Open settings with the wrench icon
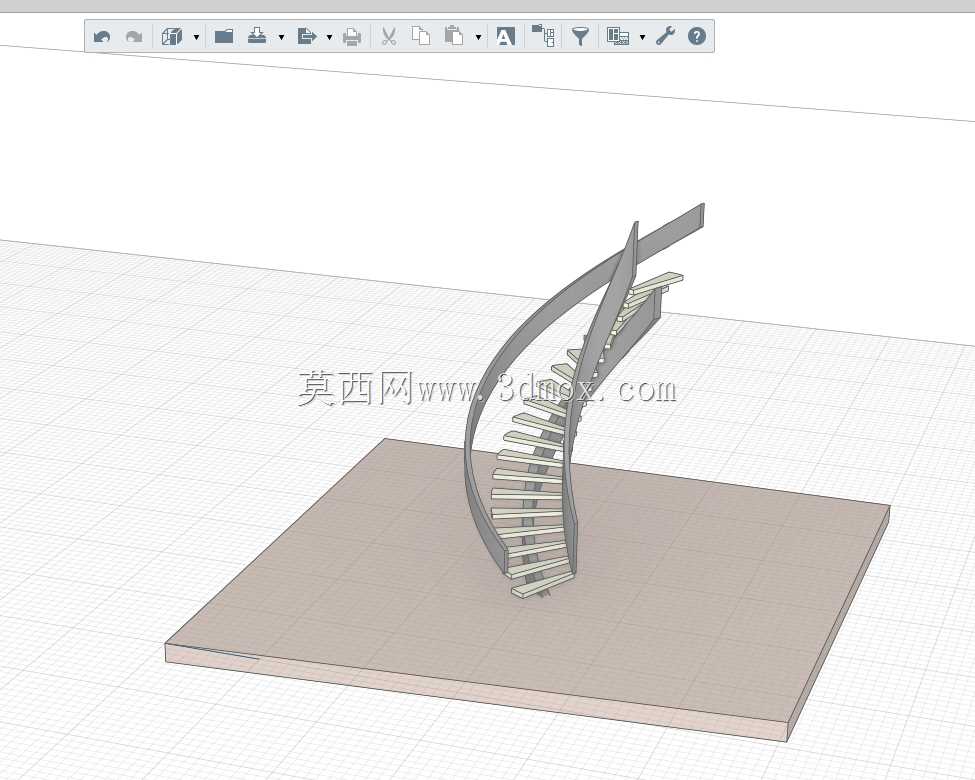975x780 pixels. click(x=665, y=36)
